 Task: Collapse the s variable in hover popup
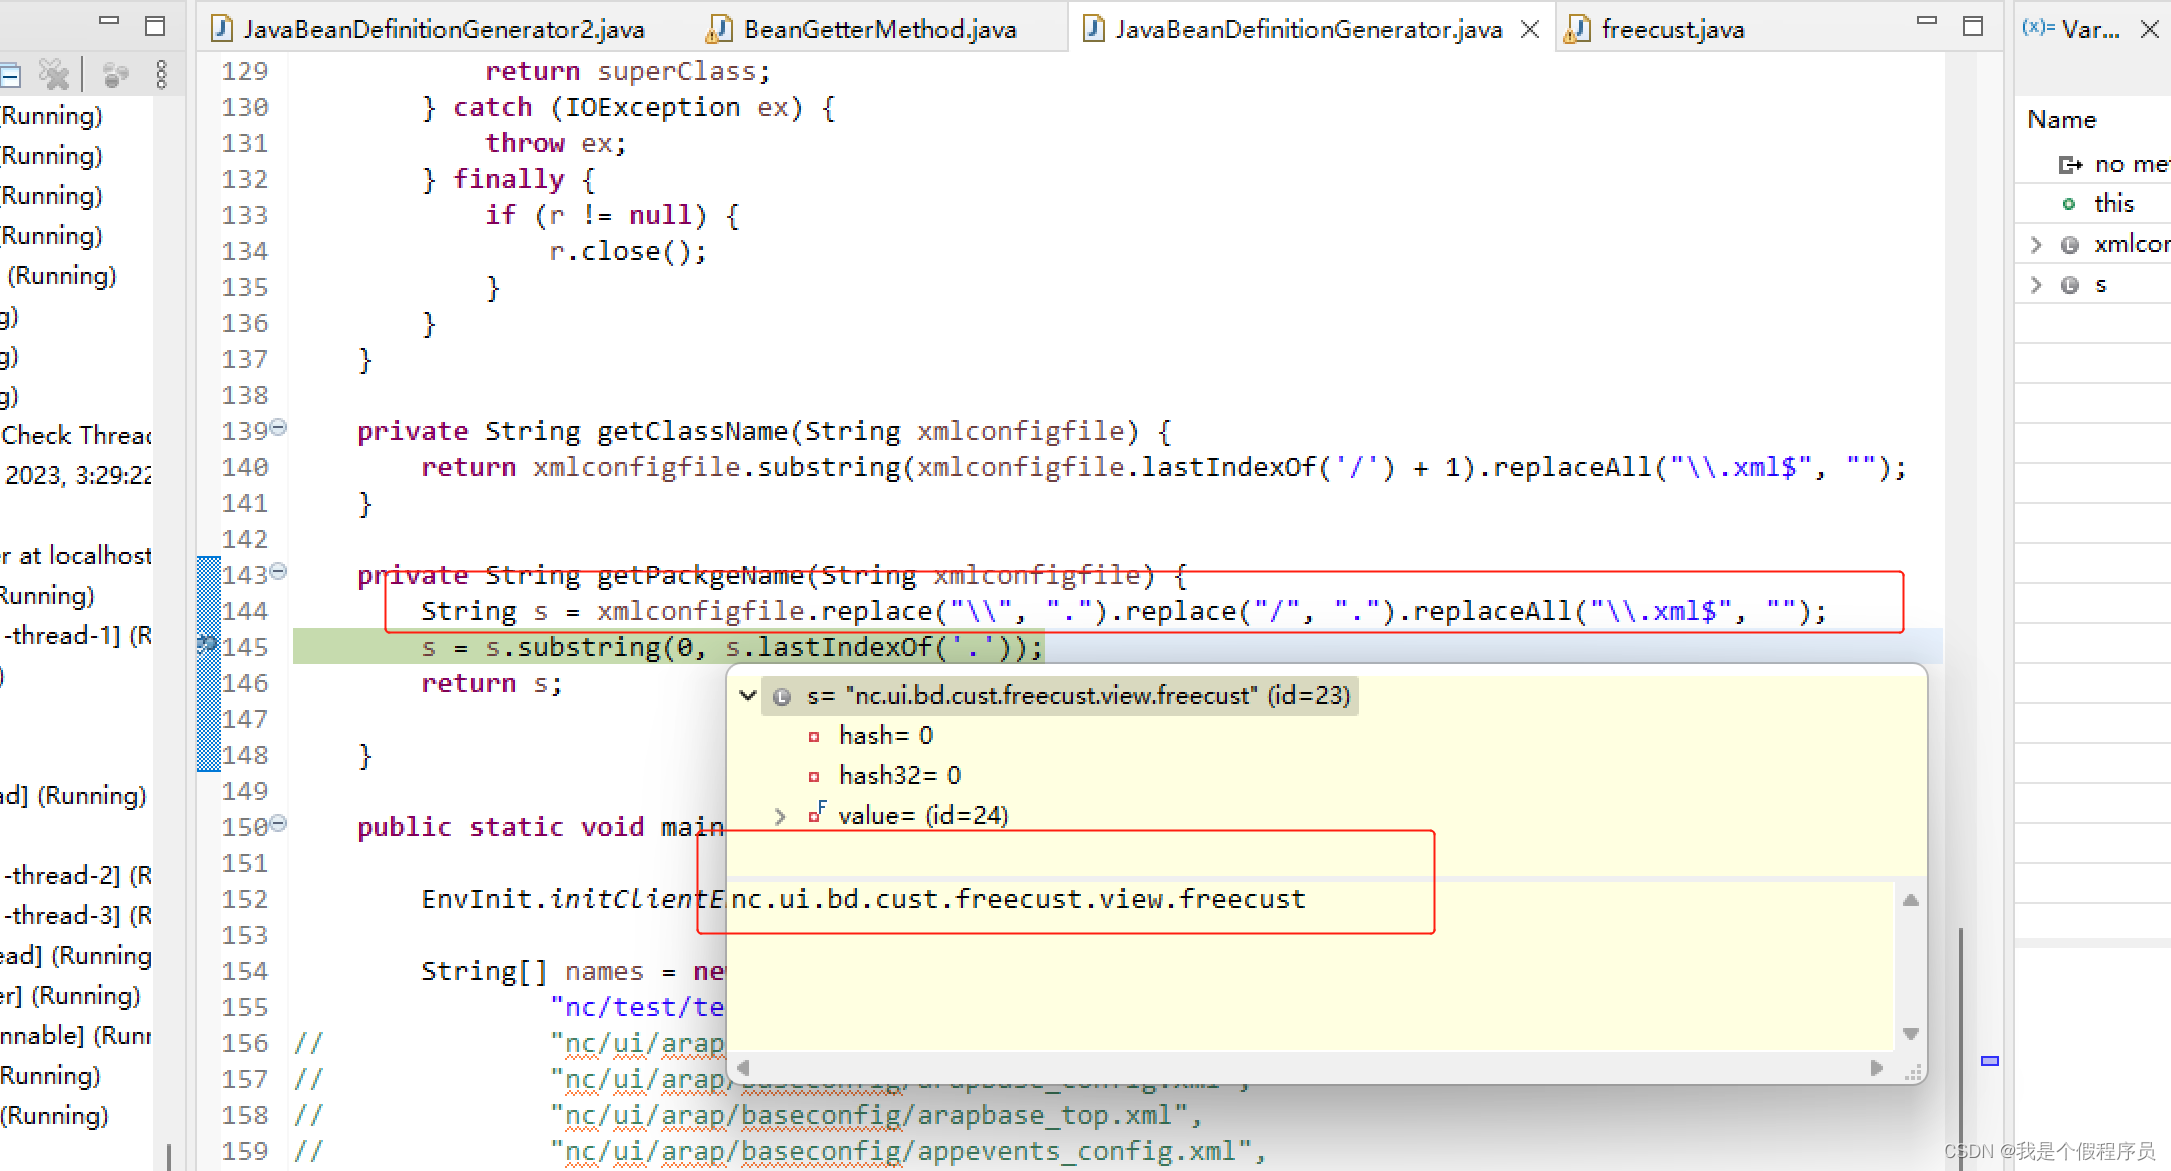[747, 695]
